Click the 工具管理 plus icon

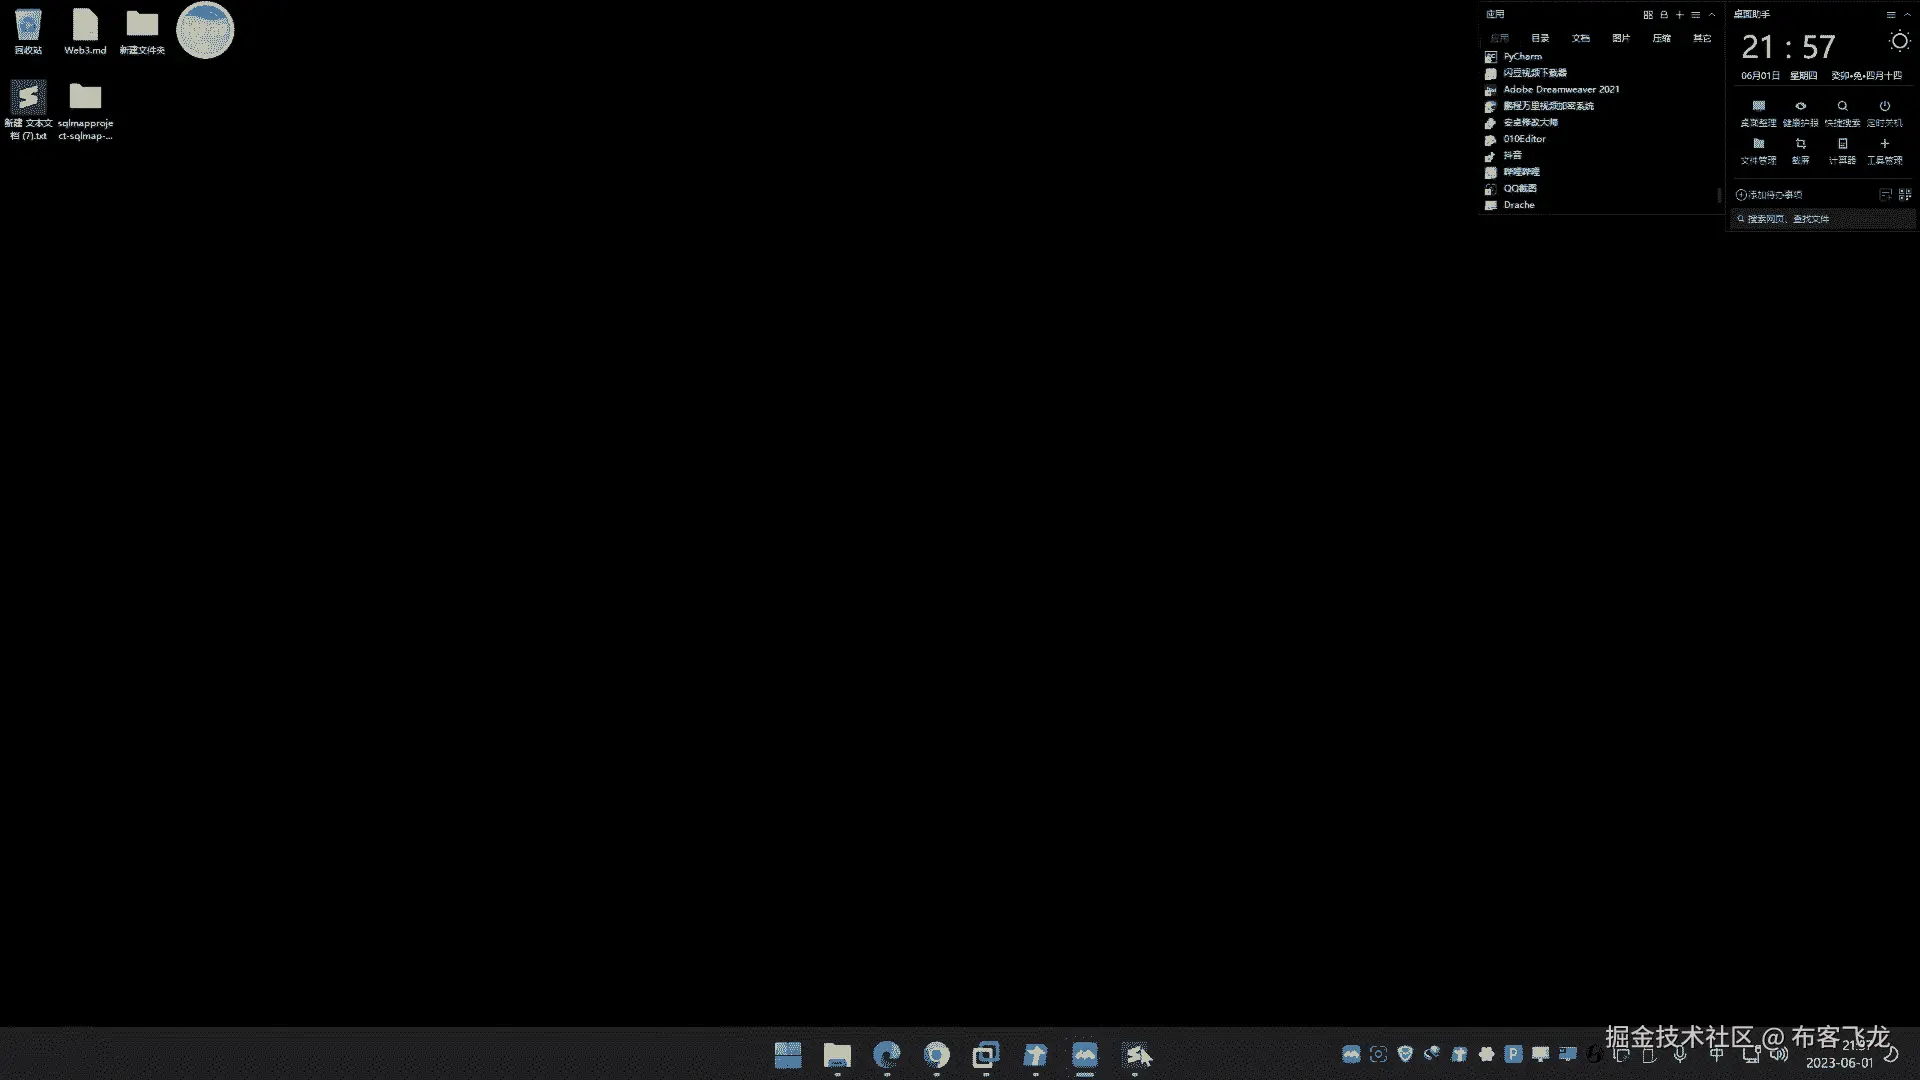tap(1884, 144)
